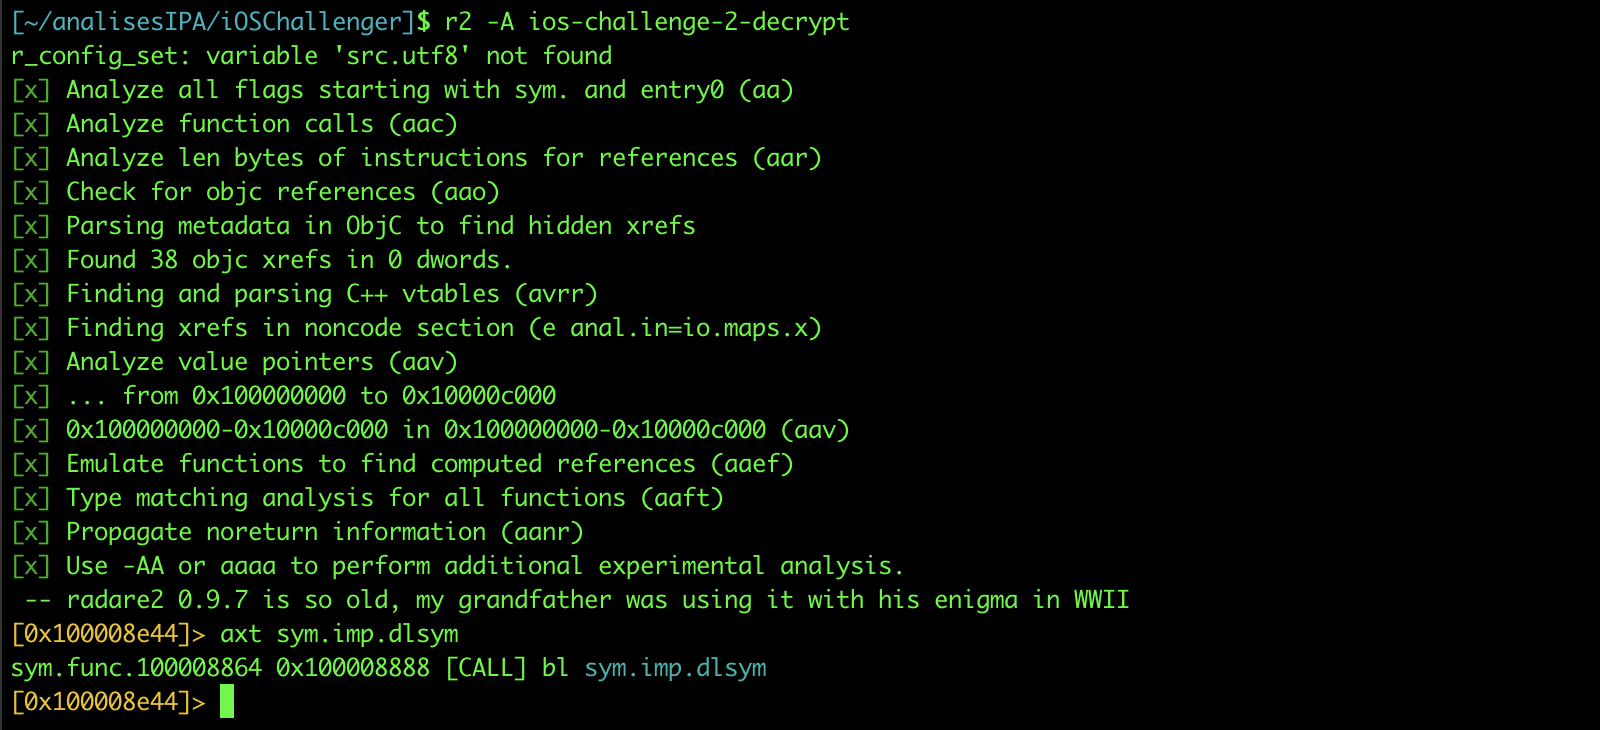Click the [x] marker beside Analyze function calls
This screenshot has width=1600, height=730.
click(30, 124)
